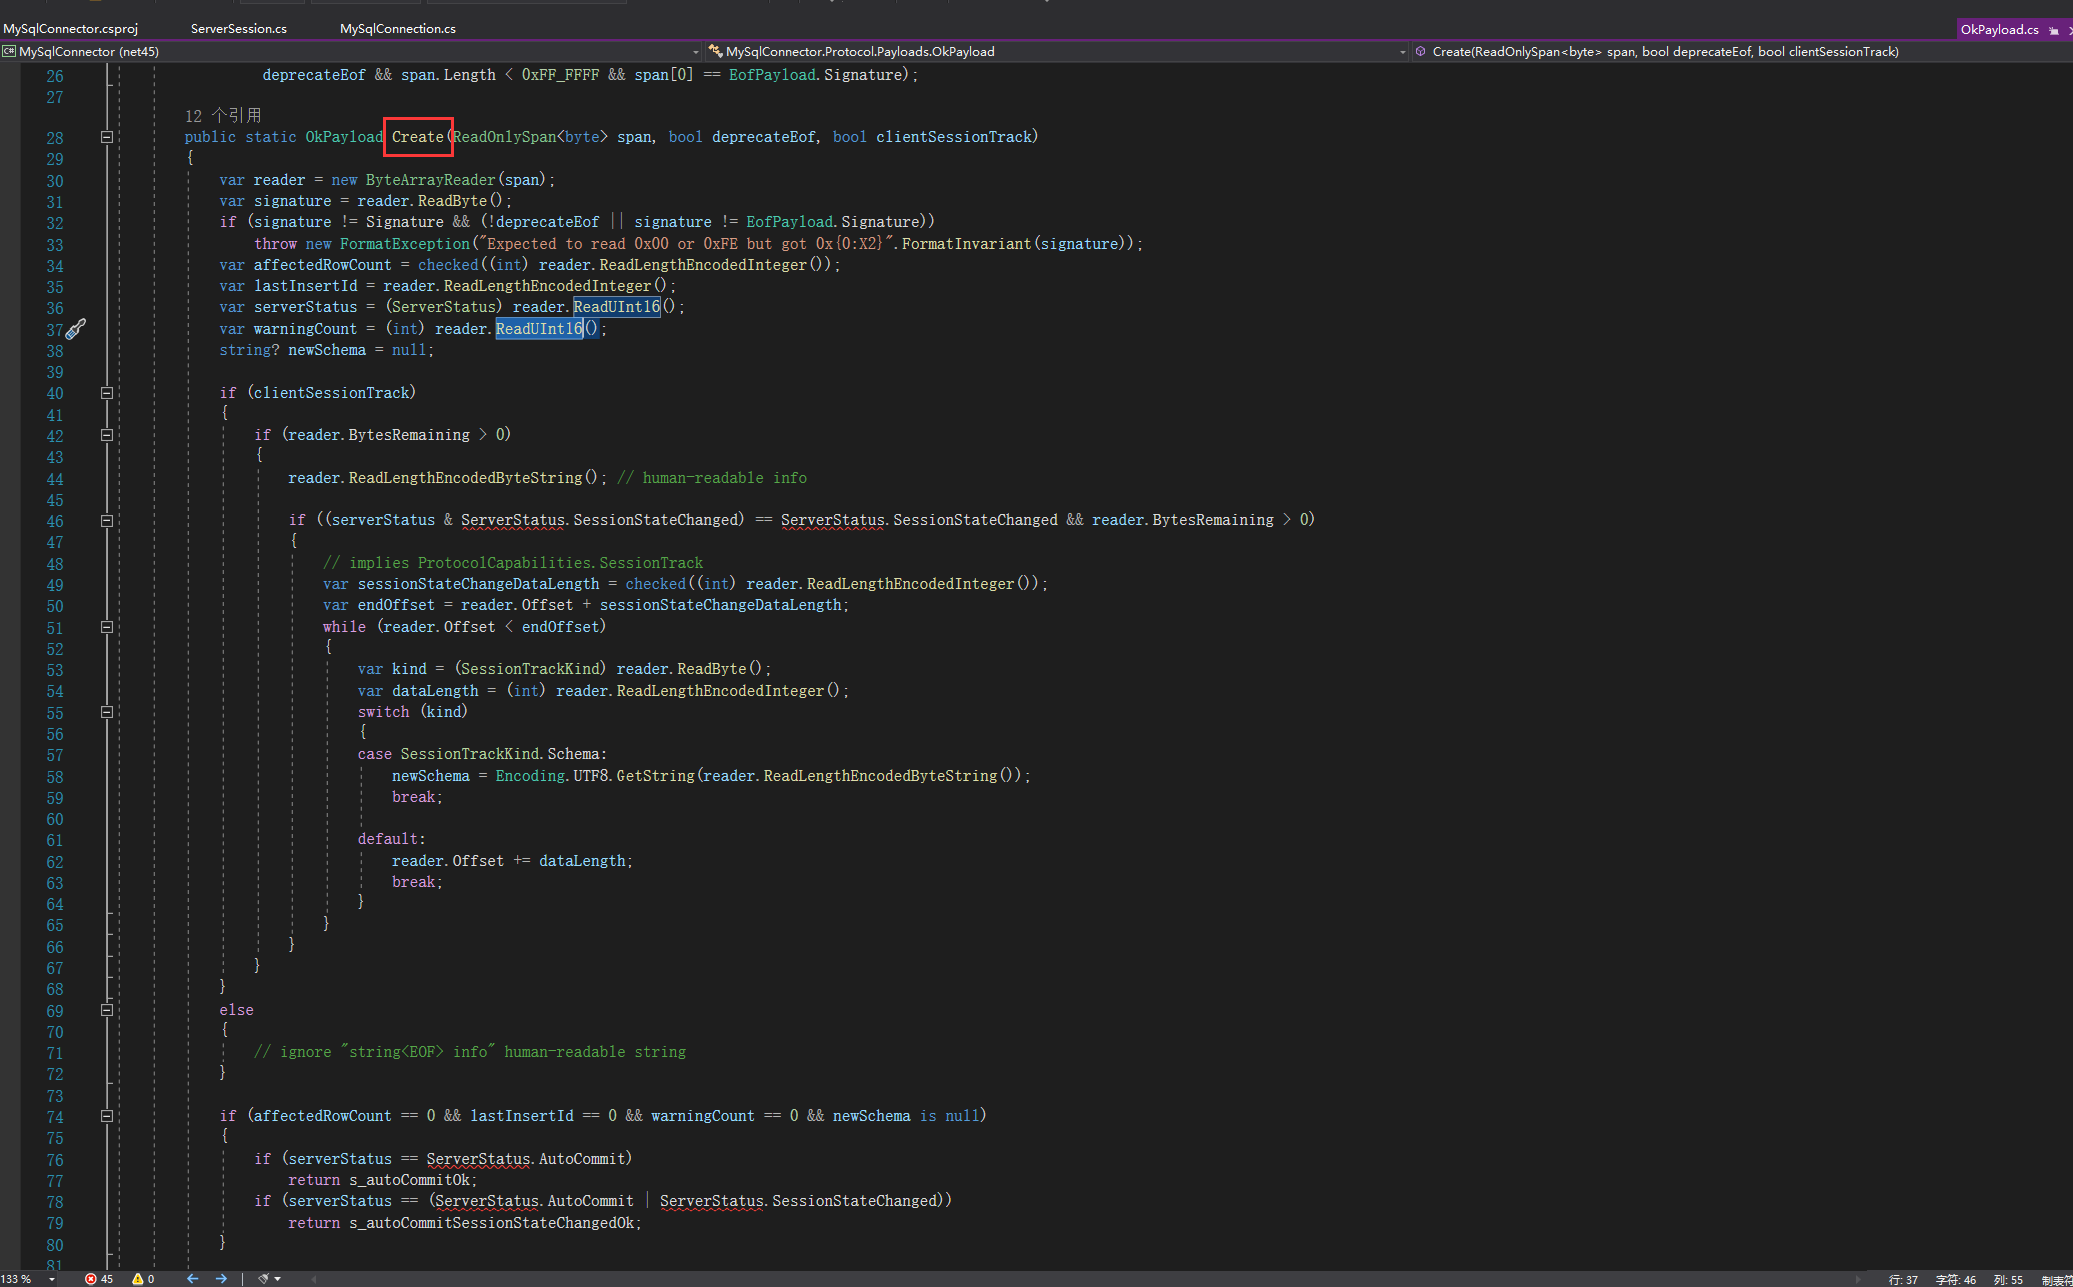Click the underlined ServerStatus.AutoCommit reference

point(530,1158)
